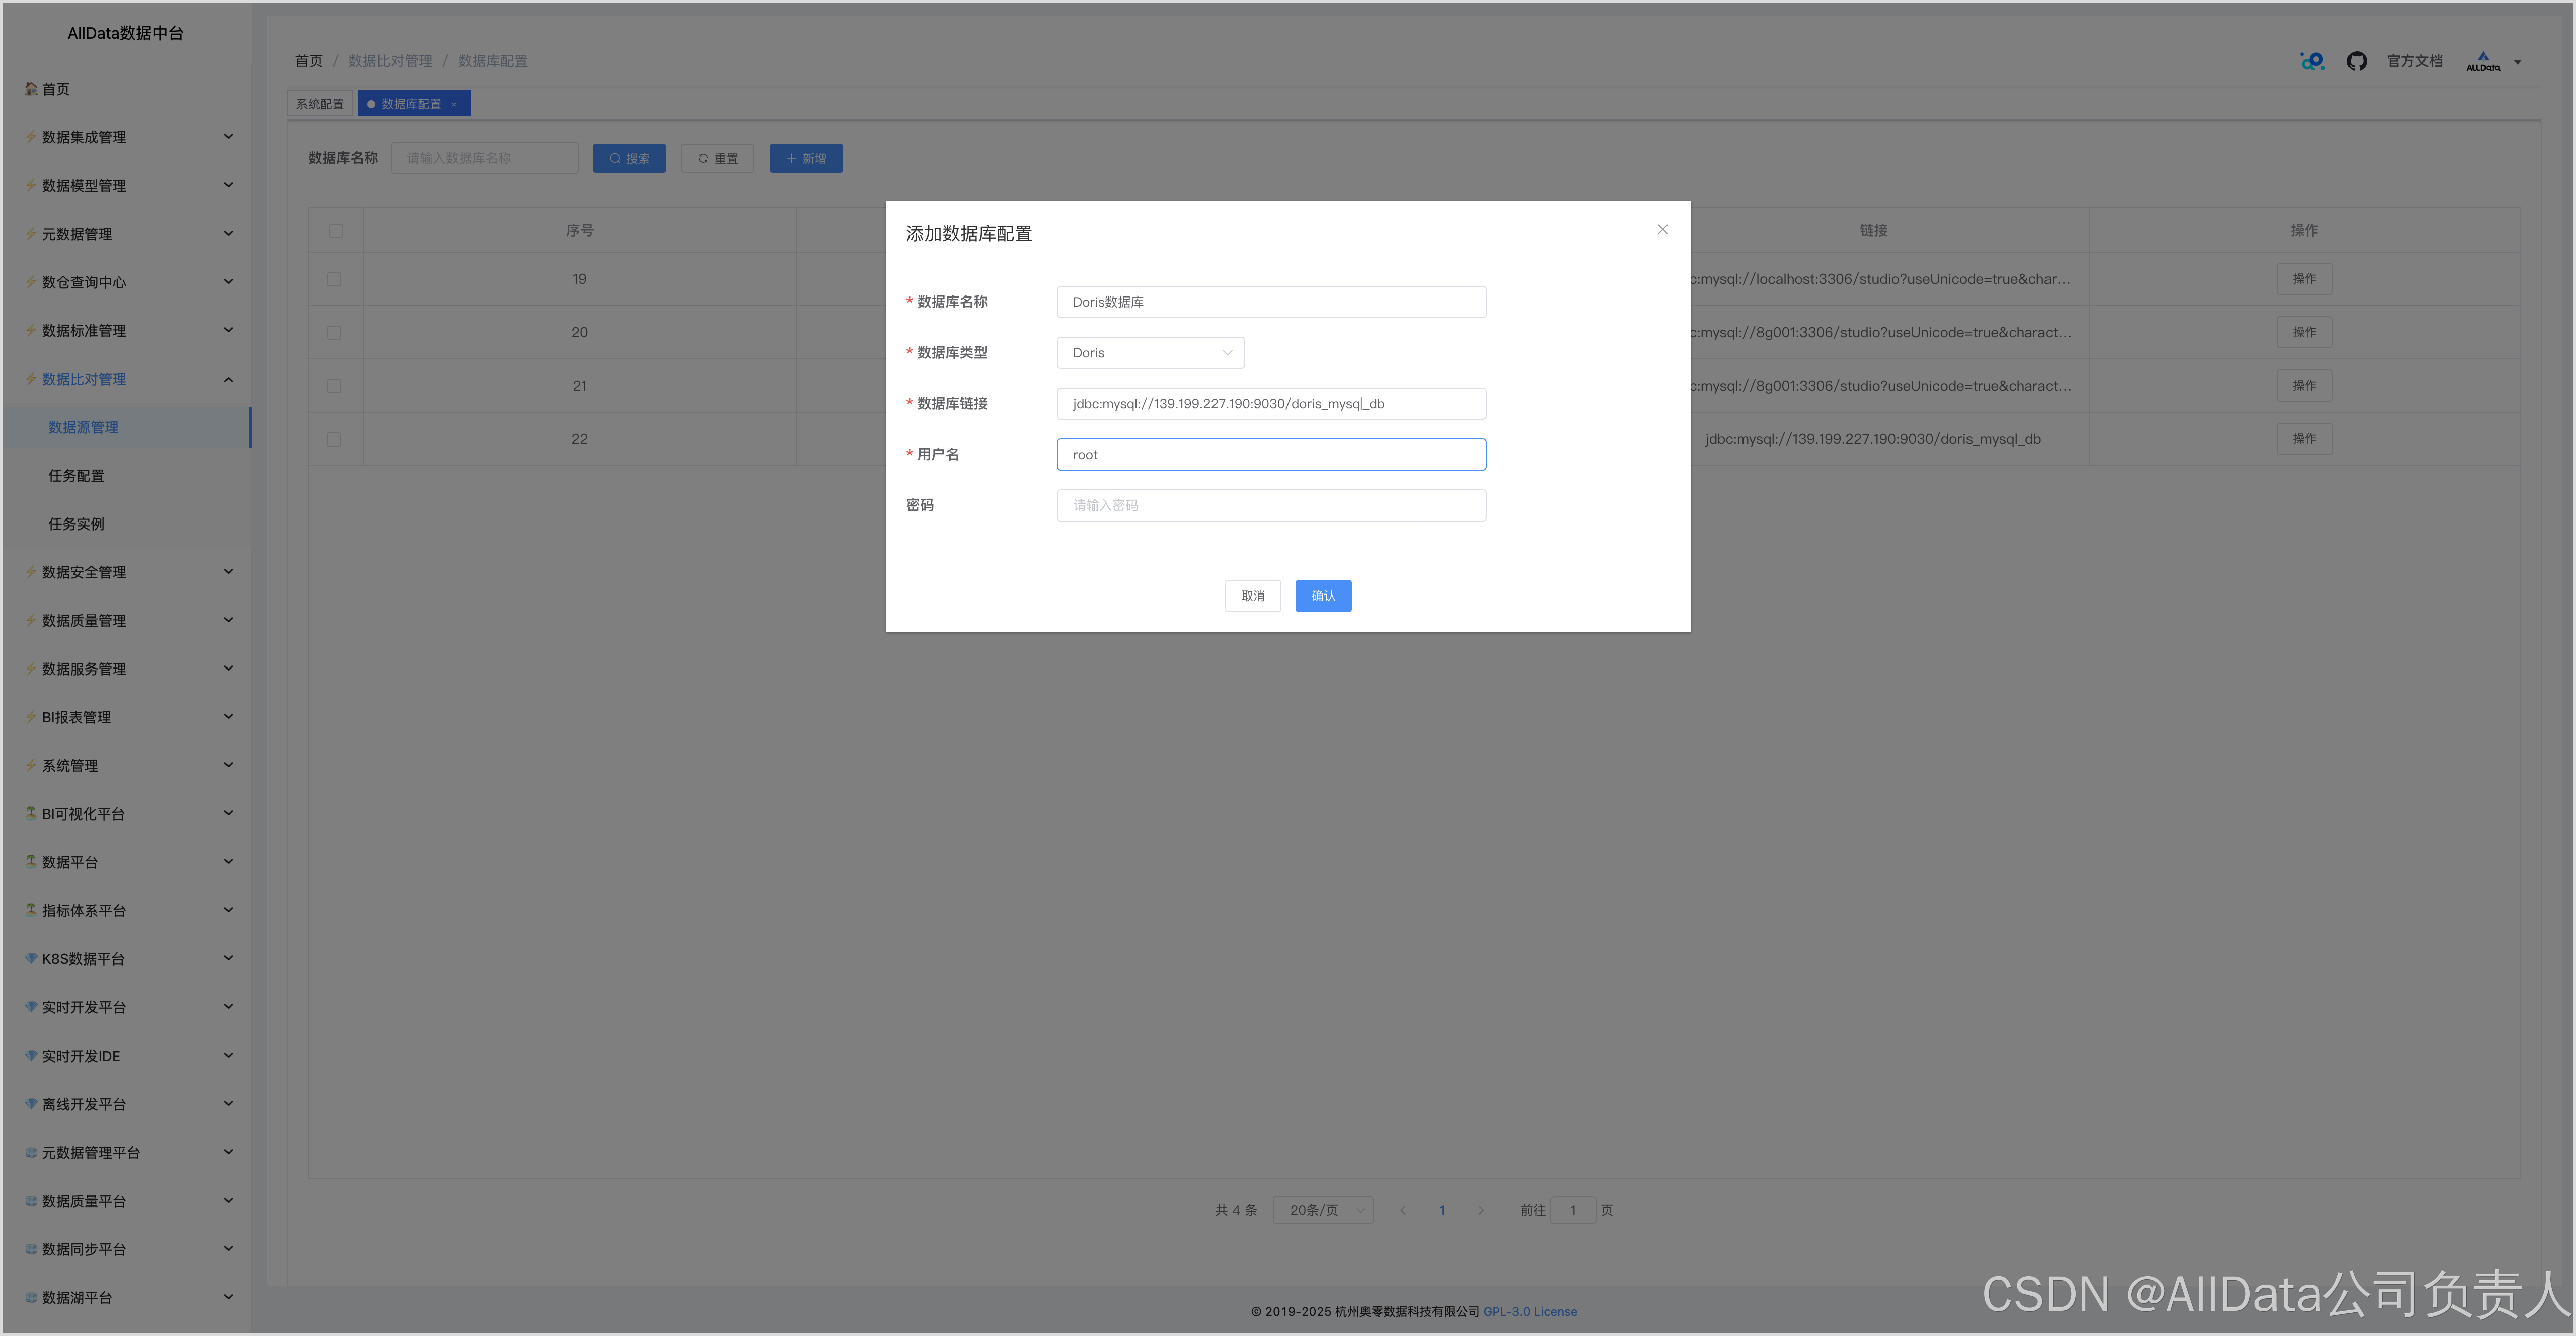This screenshot has height=1336, width=2576.
Task: Open the 任务配置 sidebar menu item
Action: click(76, 476)
